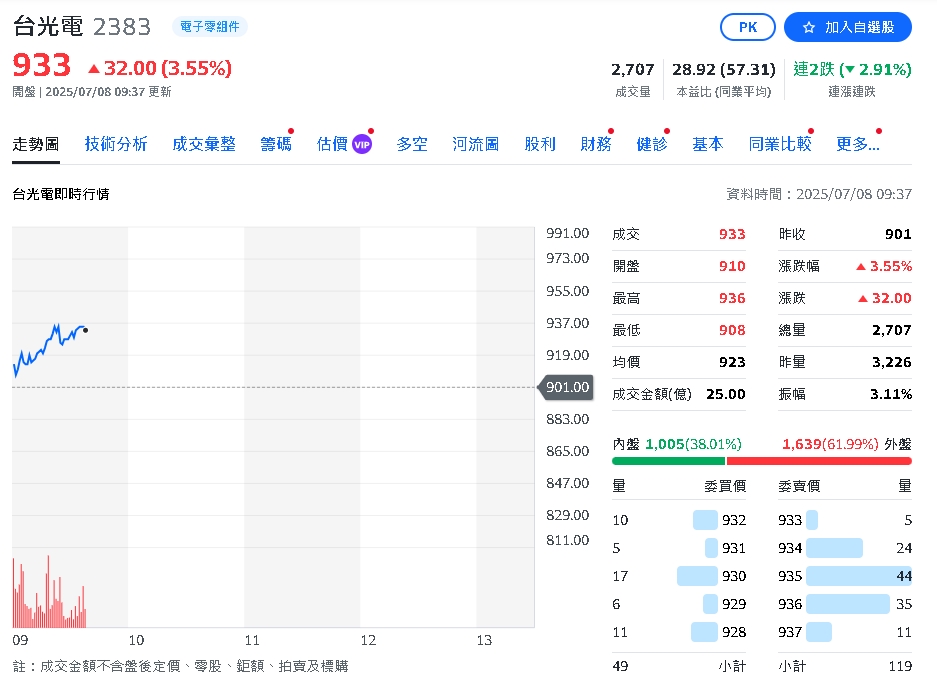Click the green portion of the 內盤 bar
The height and width of the screenshot is (686, 937).
click(670, 461)
